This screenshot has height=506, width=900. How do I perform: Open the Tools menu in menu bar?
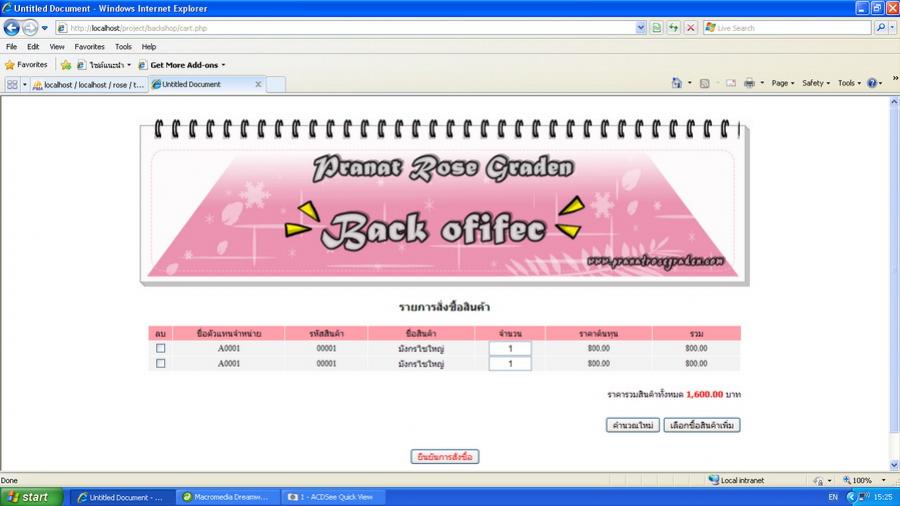[123, 46]
